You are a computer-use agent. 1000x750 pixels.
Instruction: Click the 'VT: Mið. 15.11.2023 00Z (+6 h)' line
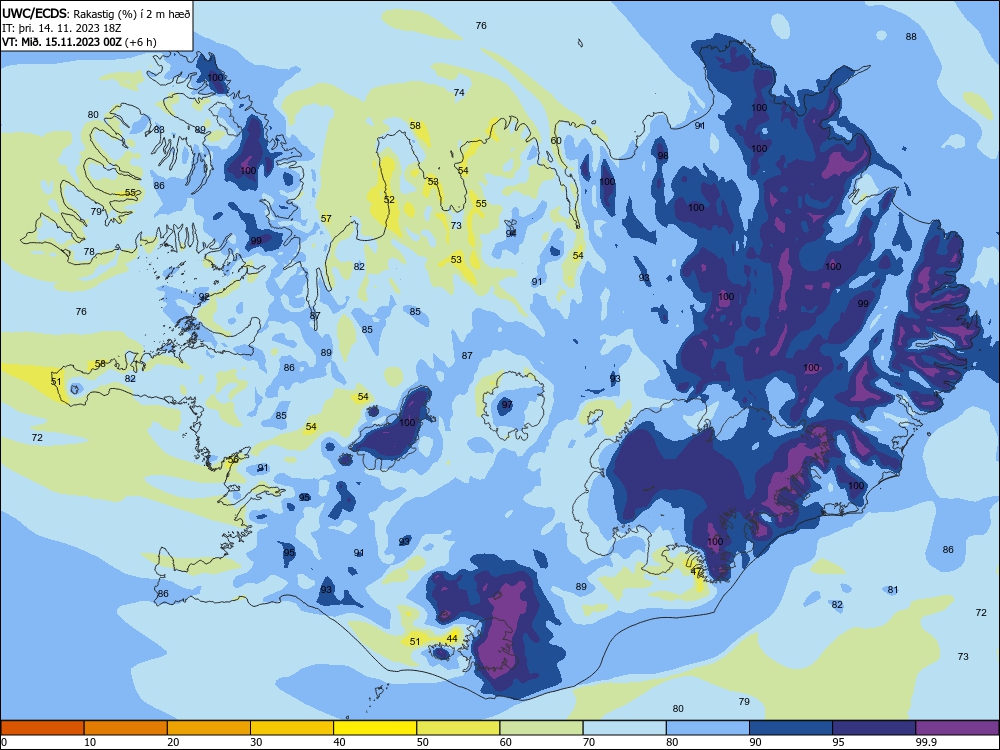pos(79,42)
